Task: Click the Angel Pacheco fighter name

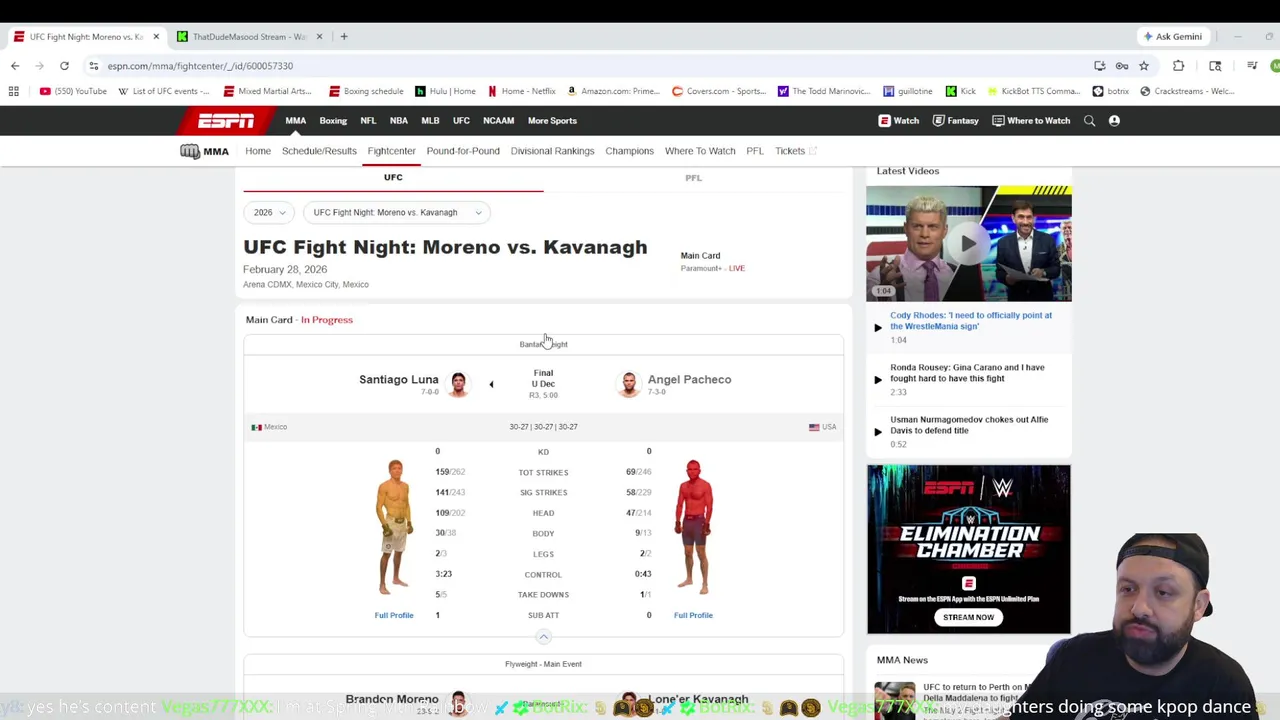Action: click(x=689, y=380)
